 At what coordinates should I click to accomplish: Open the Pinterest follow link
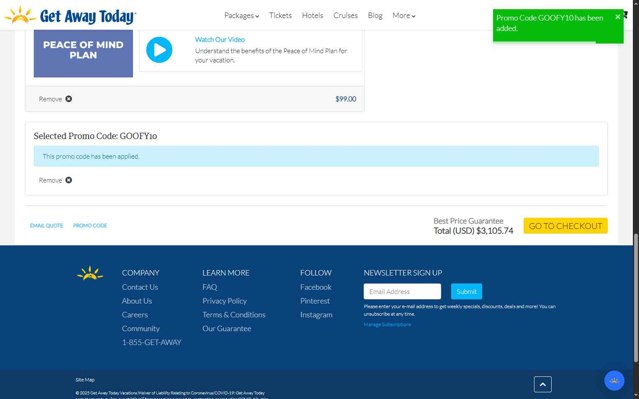(315, 301)
